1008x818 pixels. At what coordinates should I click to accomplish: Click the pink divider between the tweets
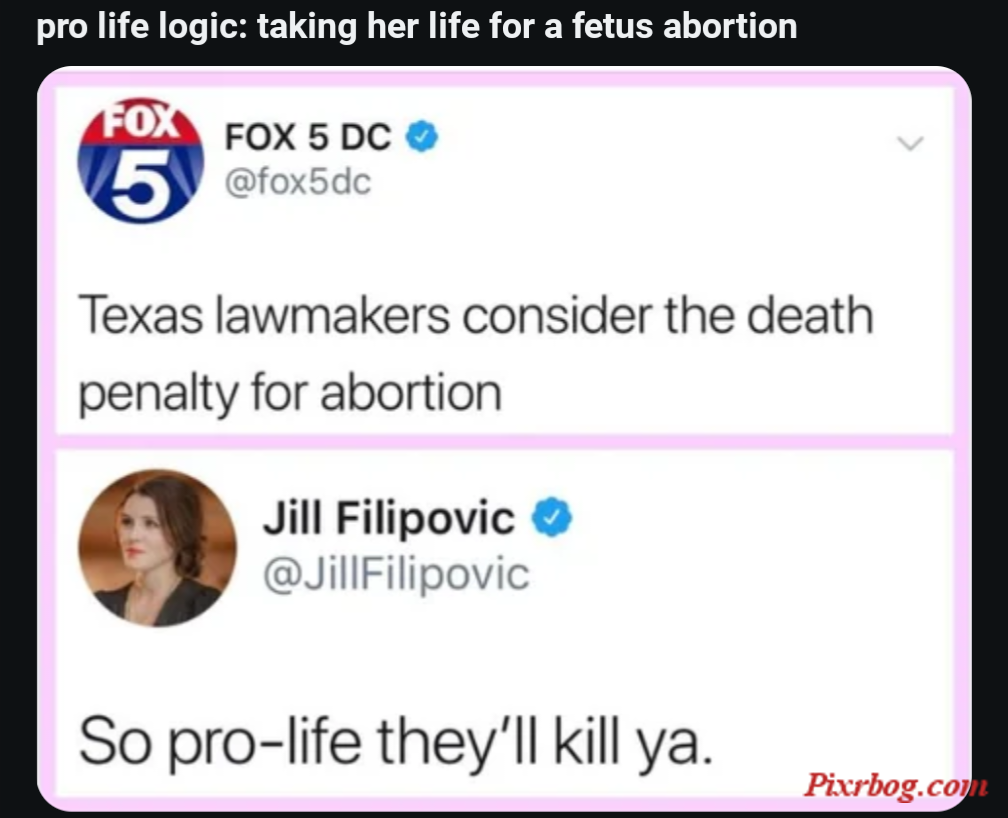(x=505, y=442)
